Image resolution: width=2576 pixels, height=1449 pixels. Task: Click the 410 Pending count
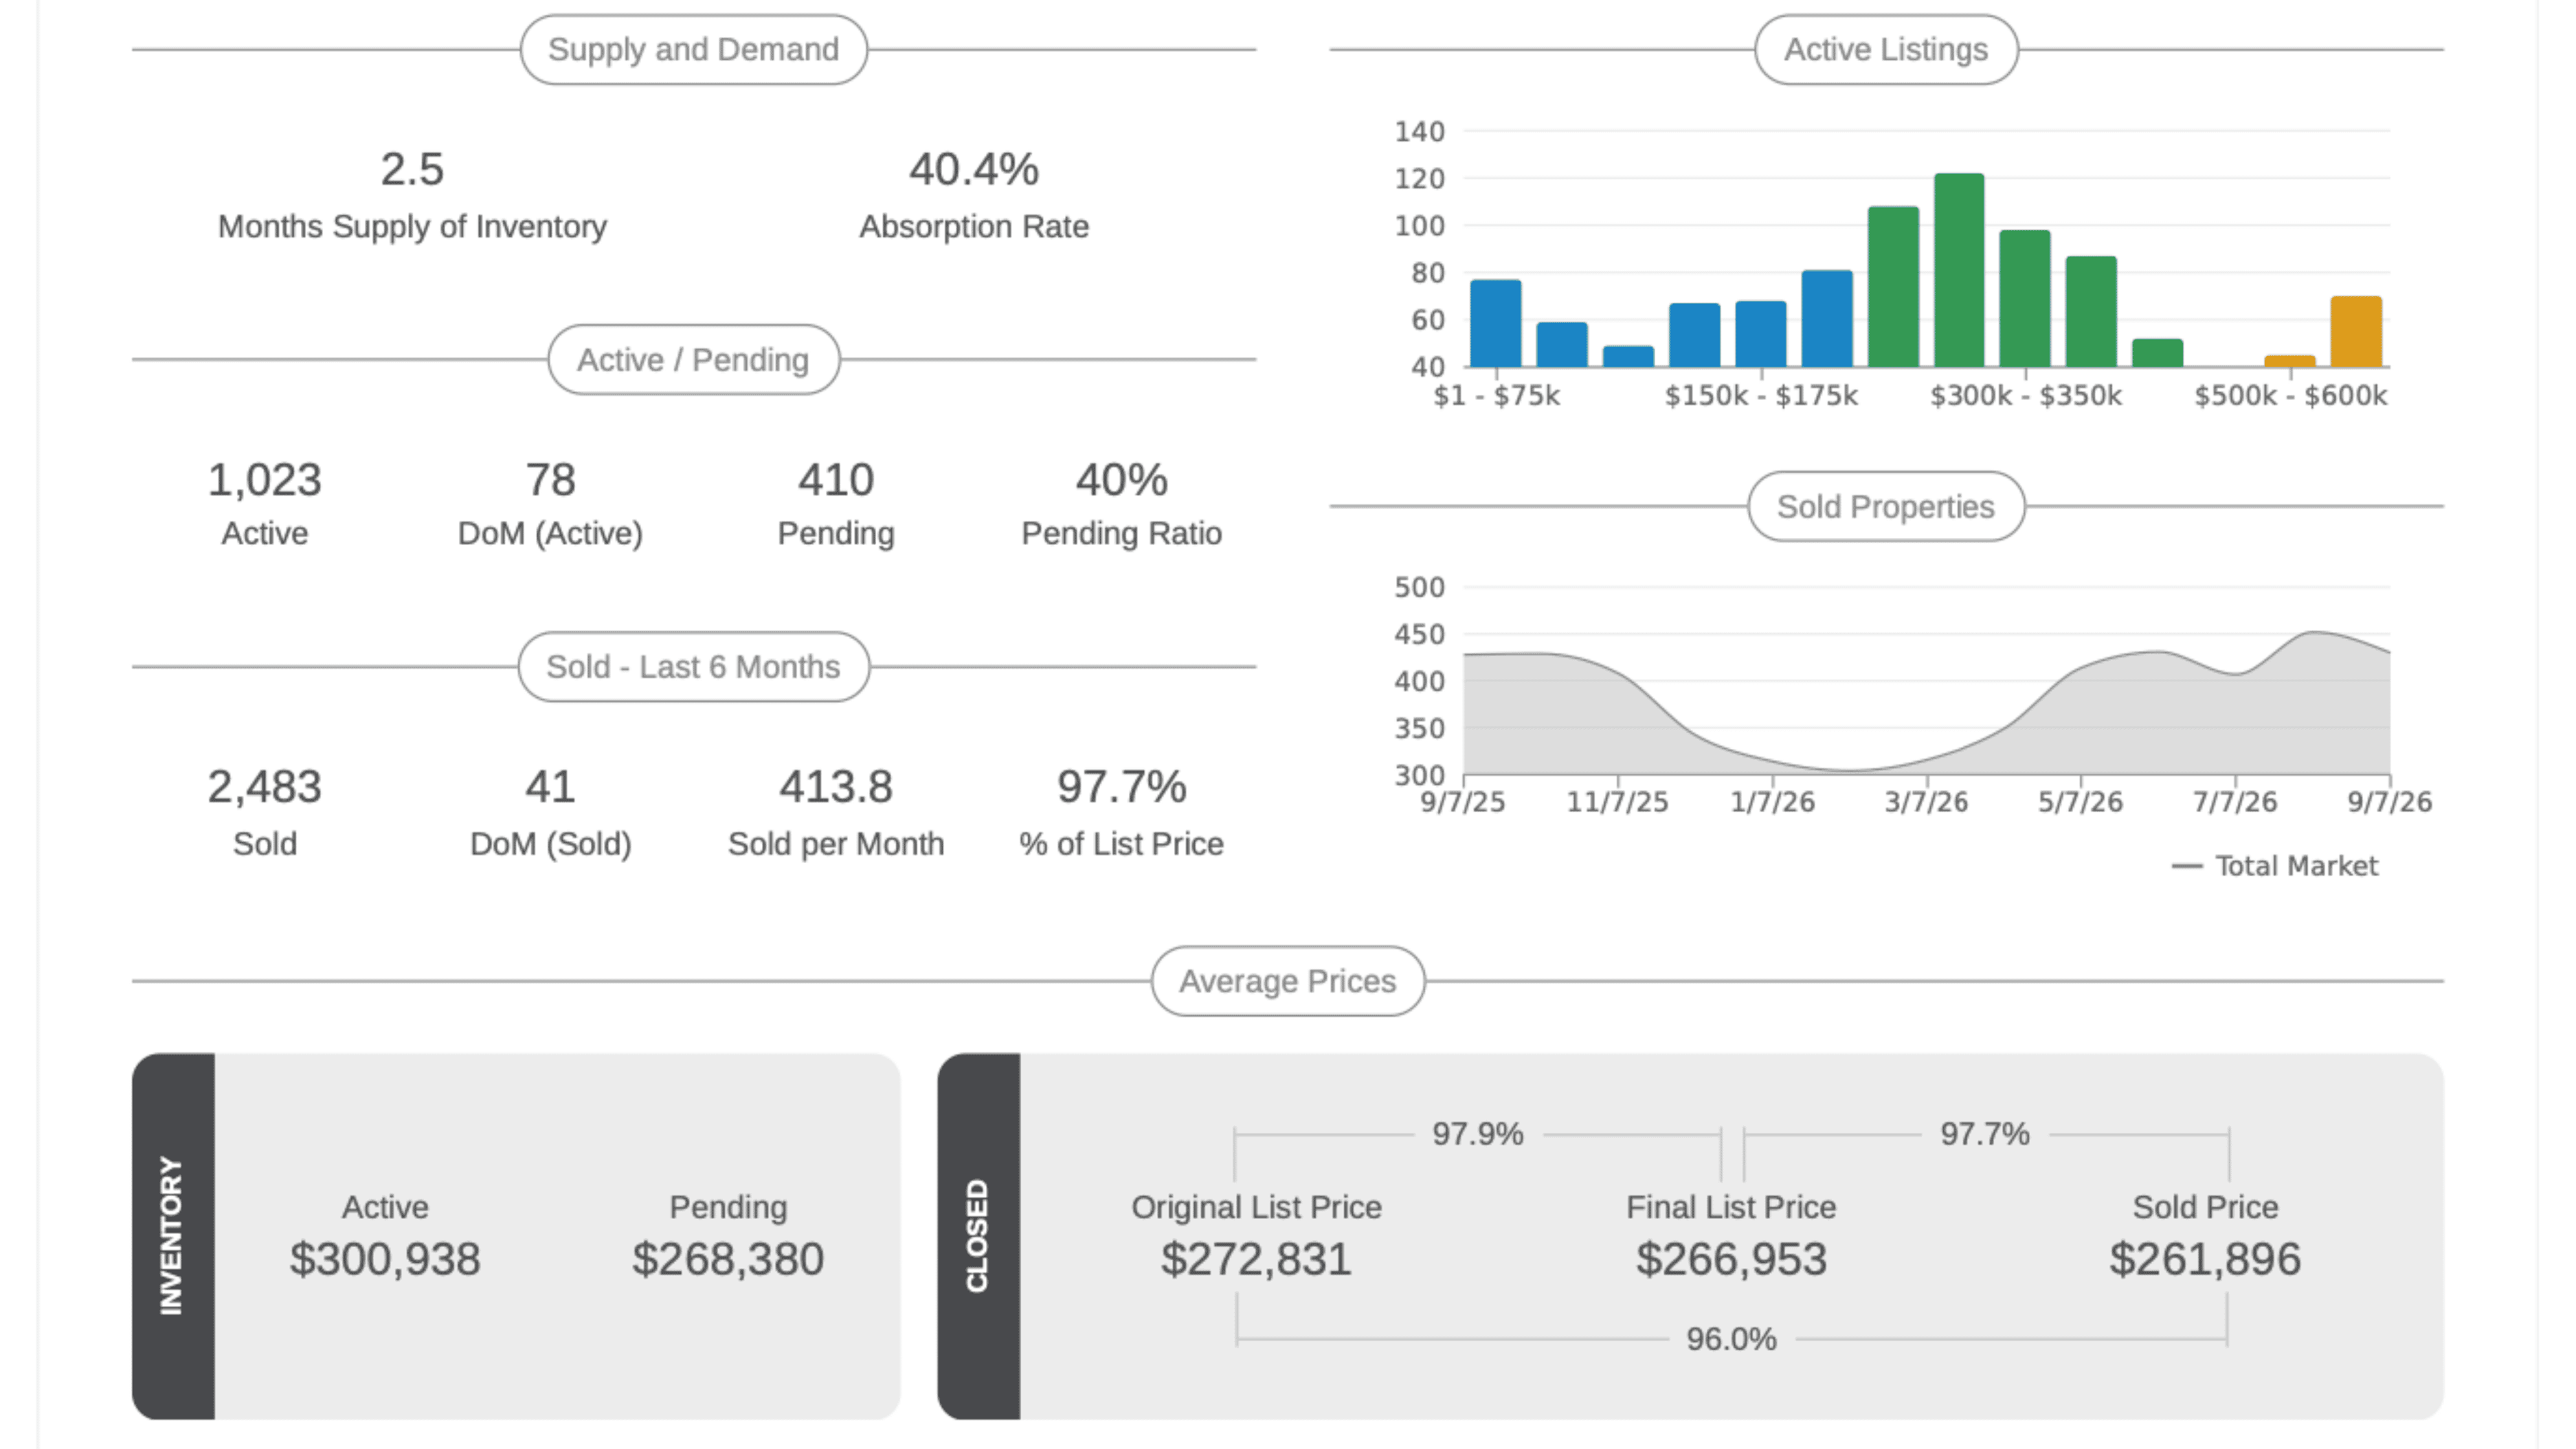[836, 480]
